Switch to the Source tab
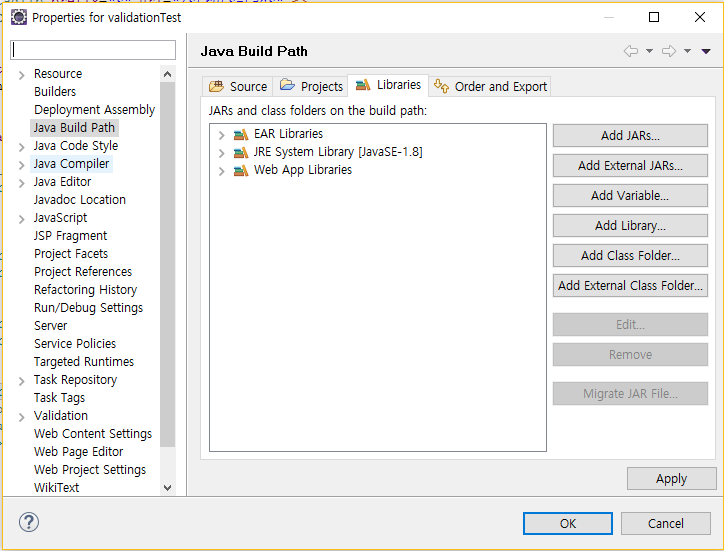The image size is (724, 551). pos(238,86)
